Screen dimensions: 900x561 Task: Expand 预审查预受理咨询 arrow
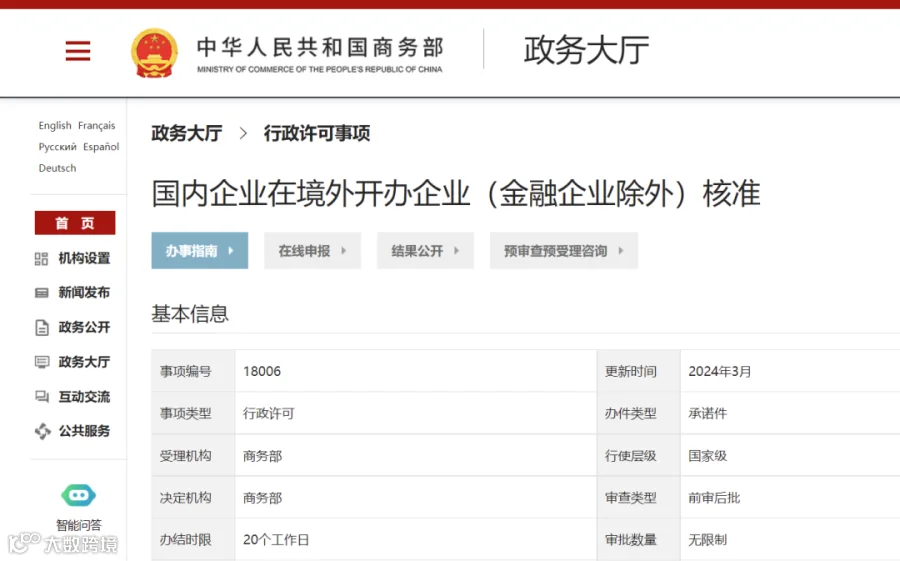[621, 250]
